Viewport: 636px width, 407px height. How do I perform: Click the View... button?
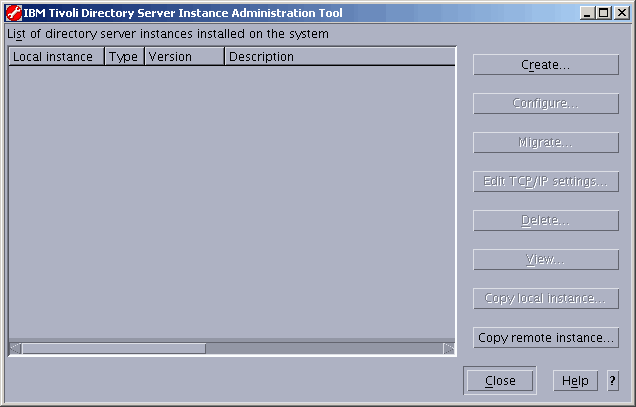545,260
